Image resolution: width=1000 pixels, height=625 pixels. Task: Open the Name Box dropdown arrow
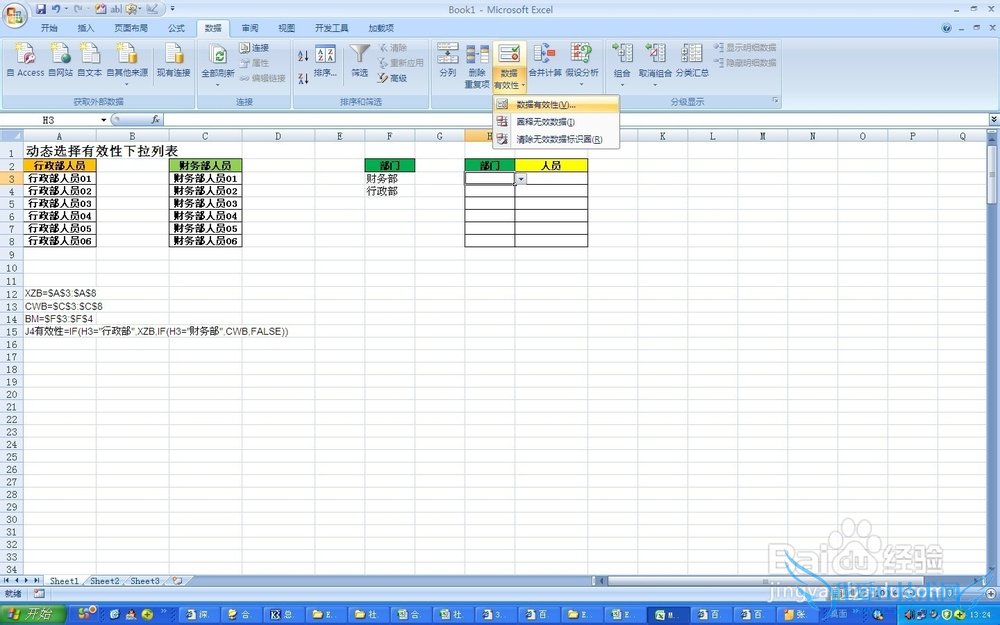click(x=103, y=120)
